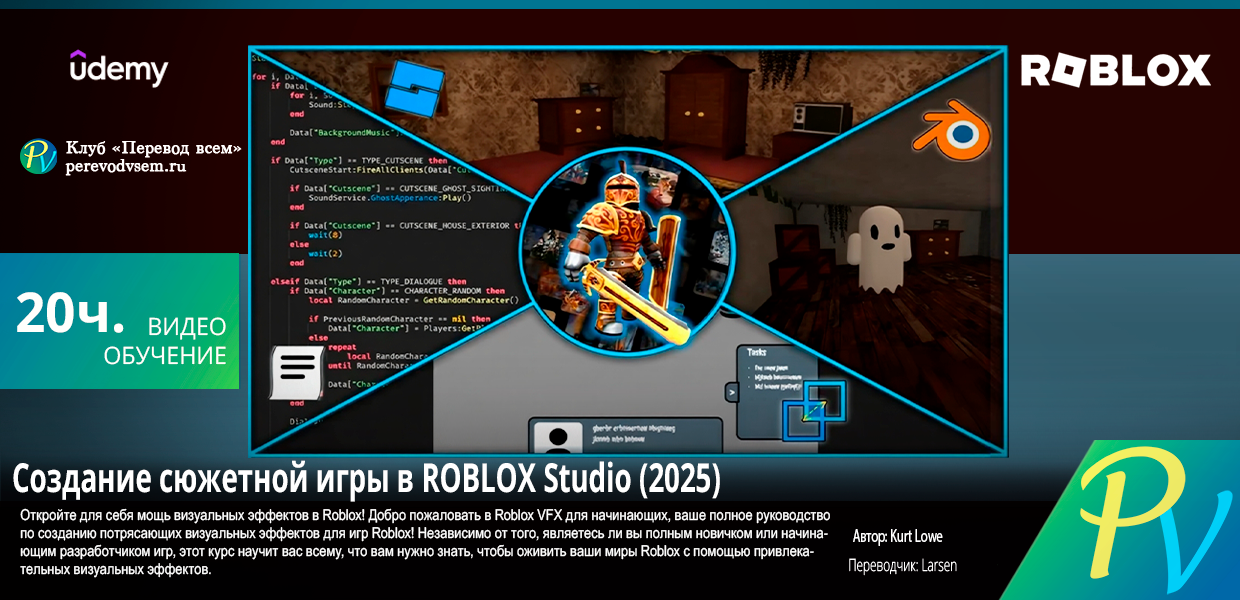
Task: Click the 20ч. duration label
Action: click(x=70, y=315)
